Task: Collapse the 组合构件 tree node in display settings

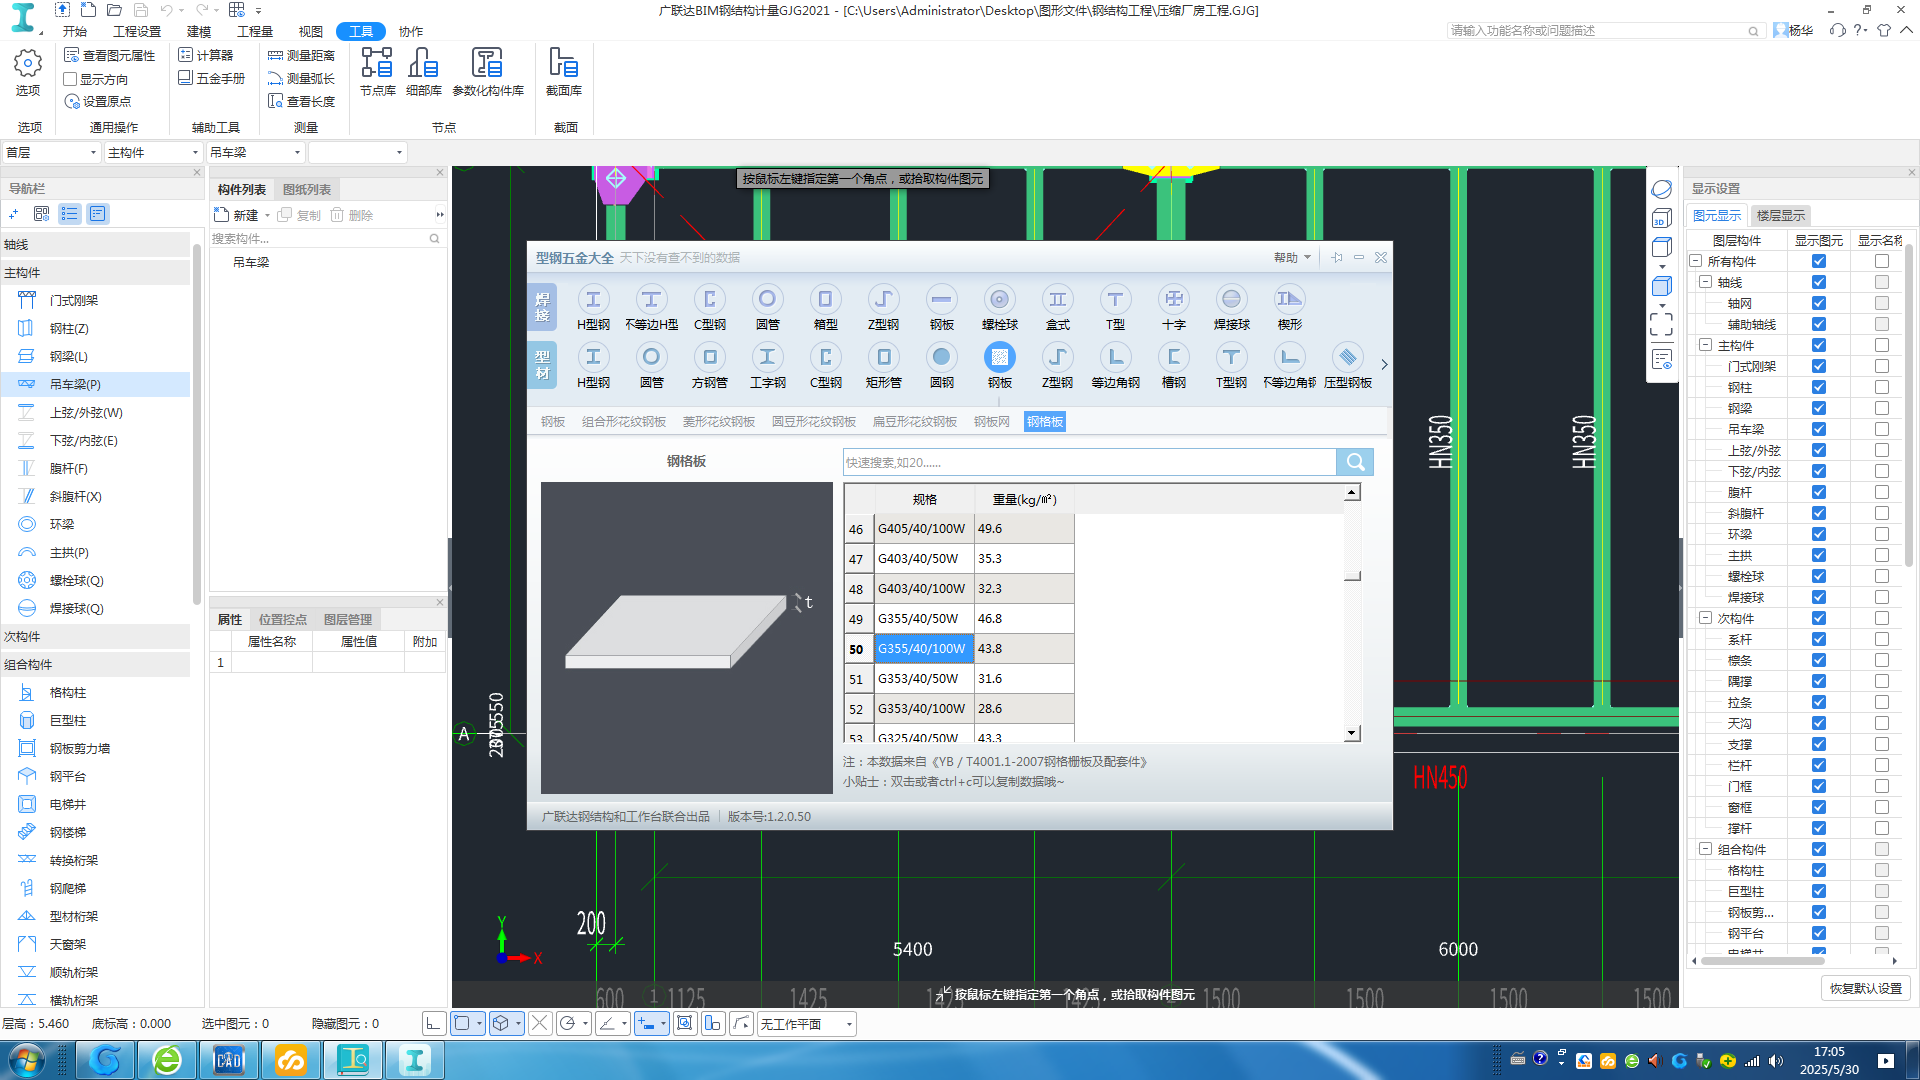Action: (1706, 849)
